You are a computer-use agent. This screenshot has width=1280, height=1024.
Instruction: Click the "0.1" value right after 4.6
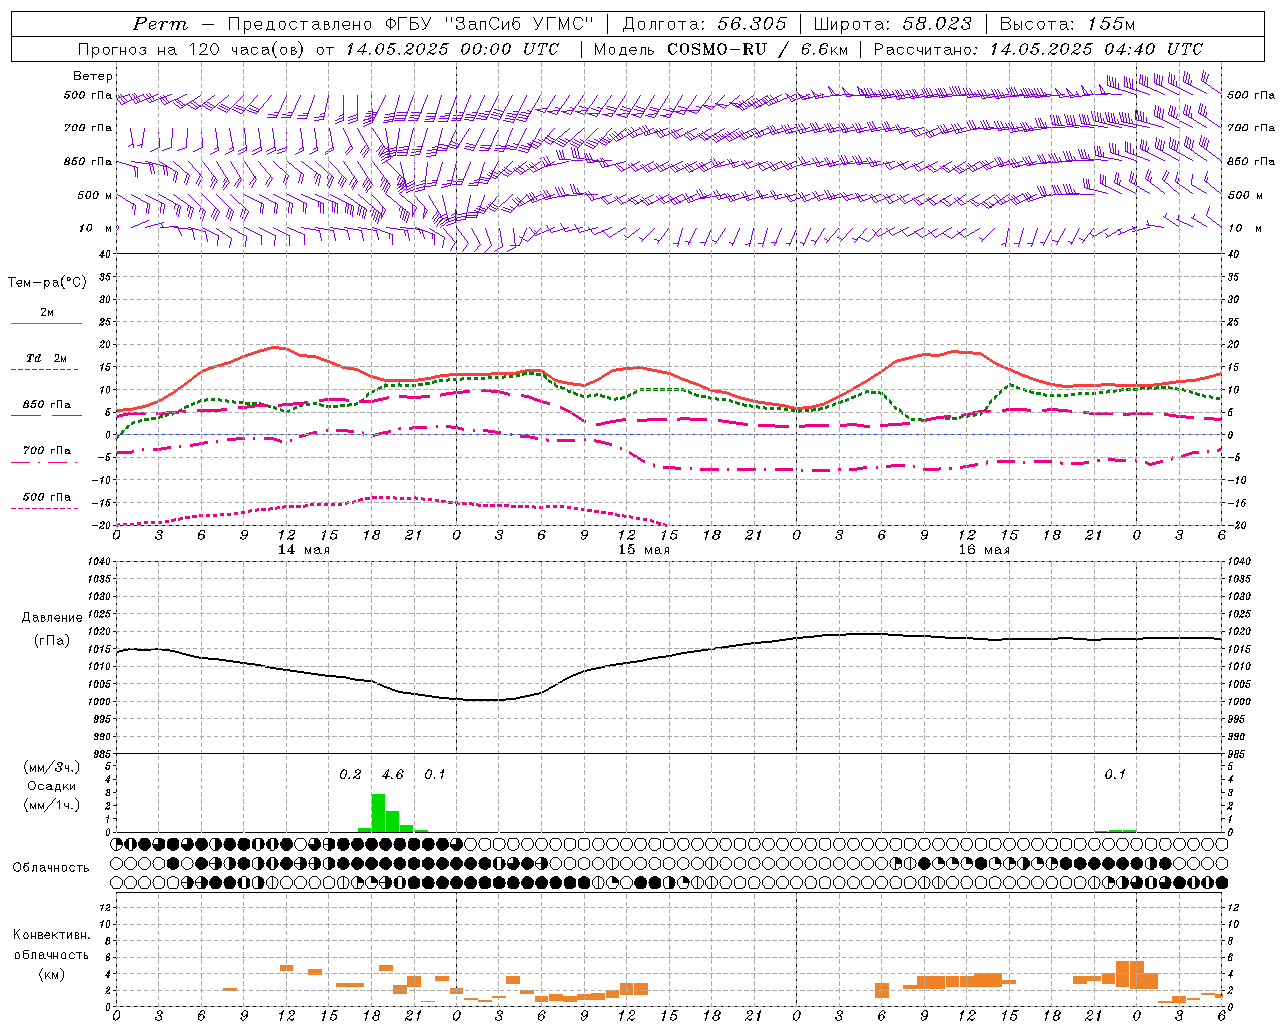click(x=435, y=775)
